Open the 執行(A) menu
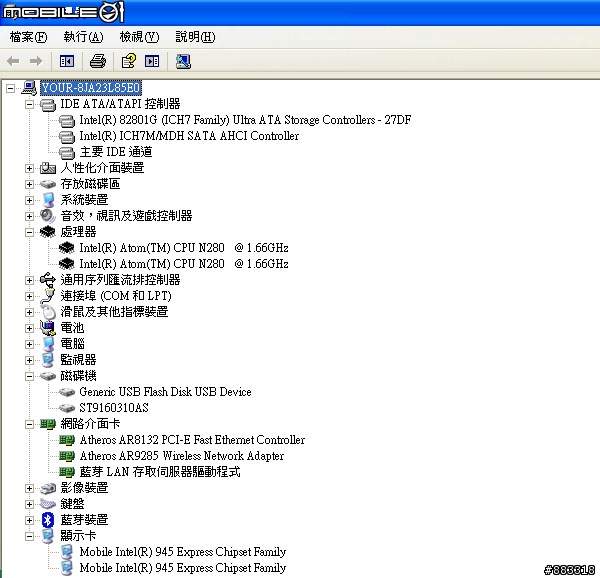 83,37
